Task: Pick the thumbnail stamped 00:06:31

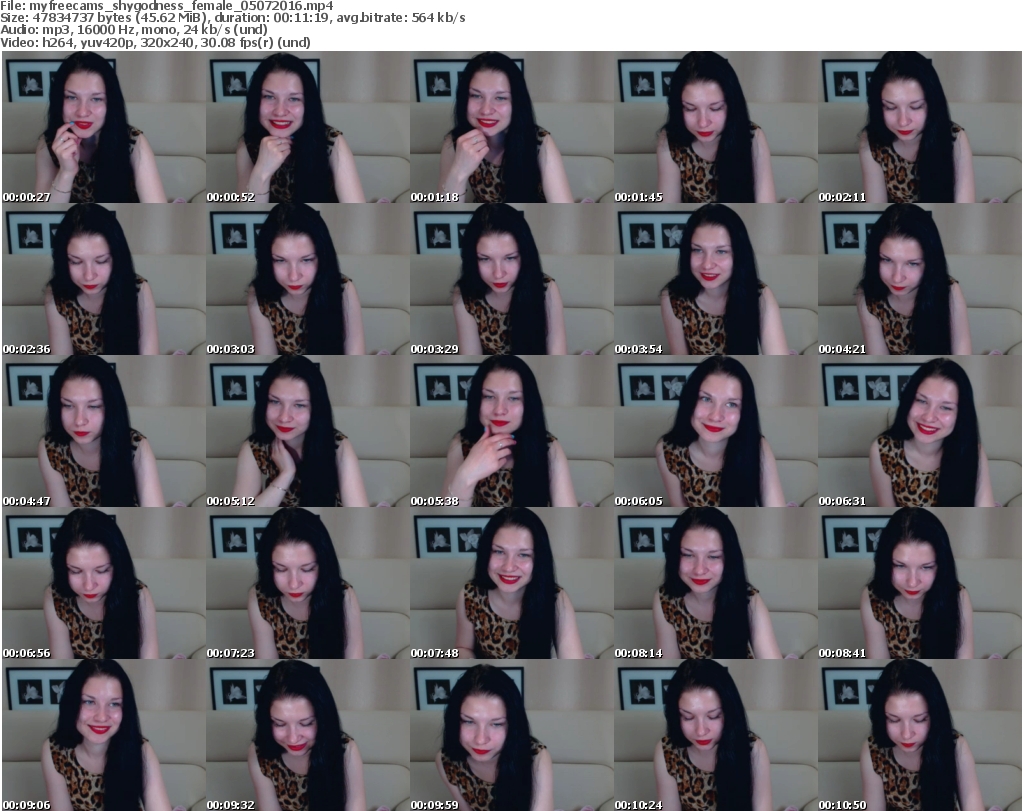Action: 920,432
